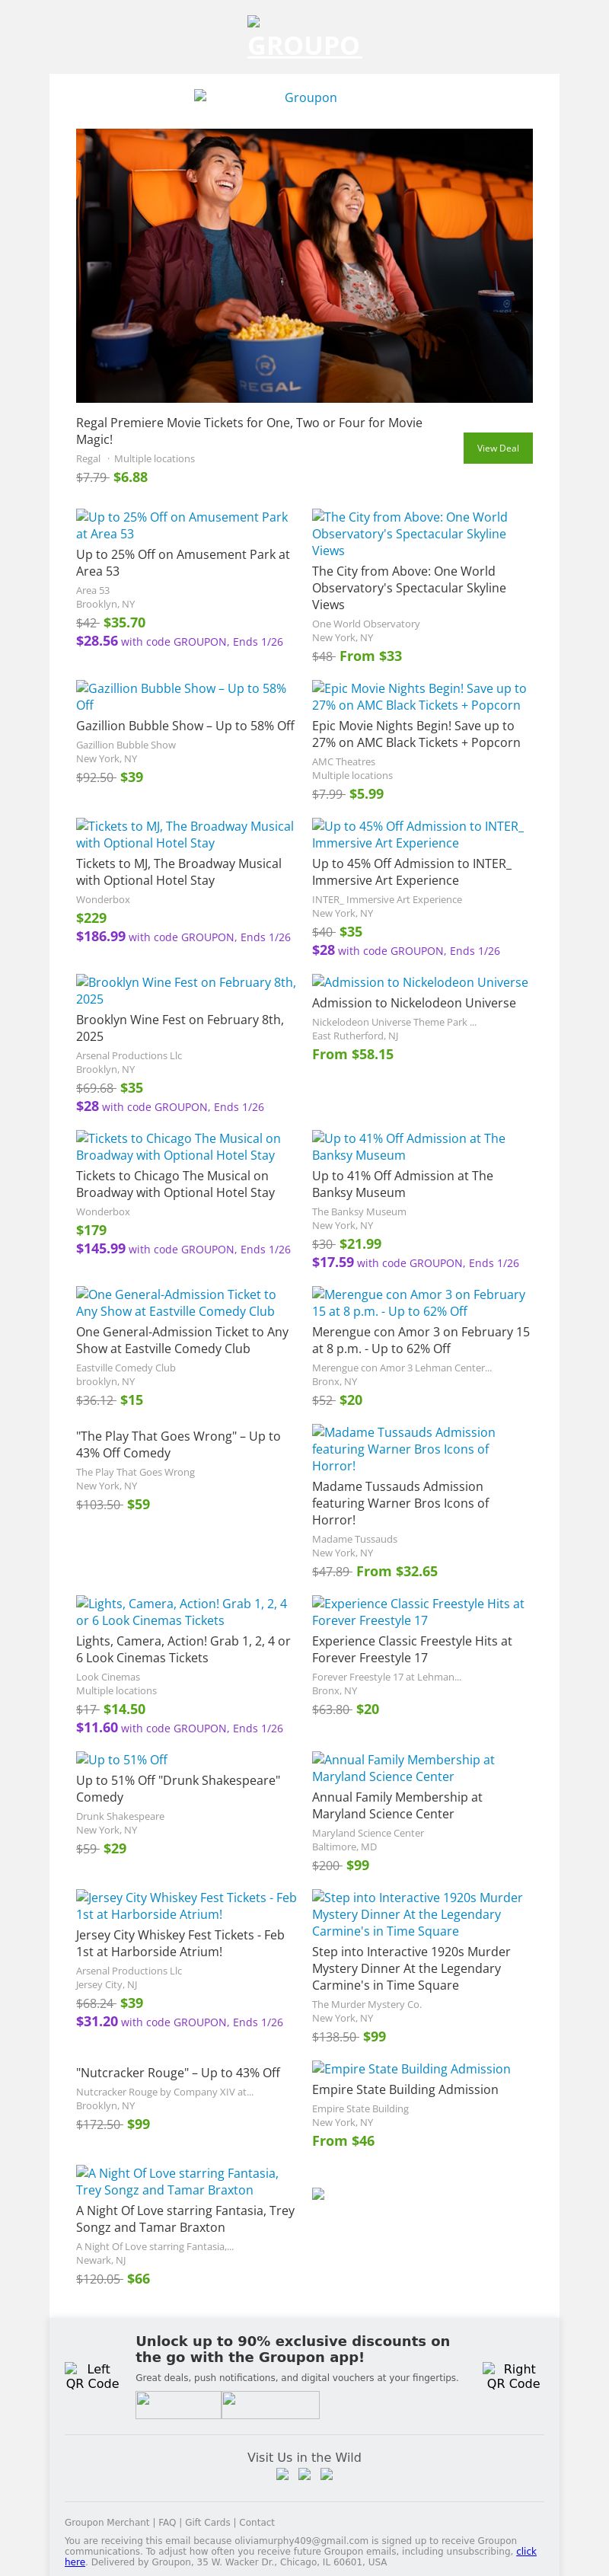The height and width of the screenshot is (2576, 609).
Task: Click the left app download badge
Action: [x=178, y=2404]
